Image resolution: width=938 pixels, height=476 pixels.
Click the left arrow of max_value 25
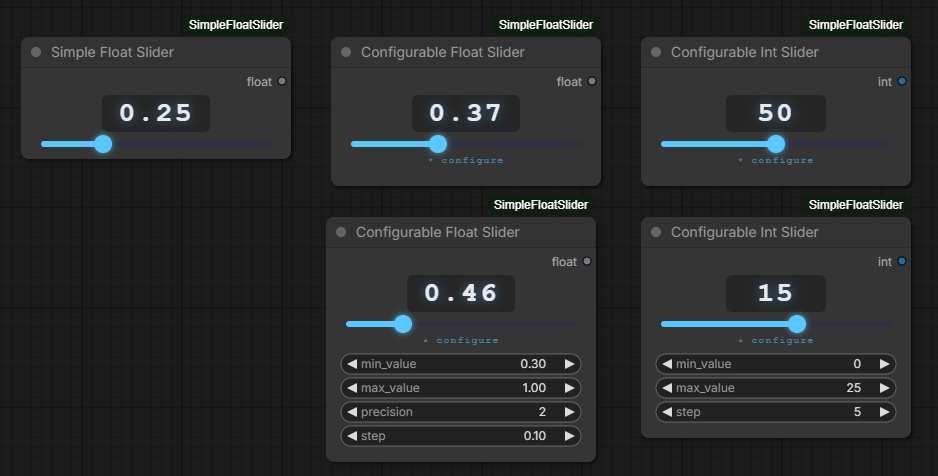pyautogui.click(x=667, y=387)
